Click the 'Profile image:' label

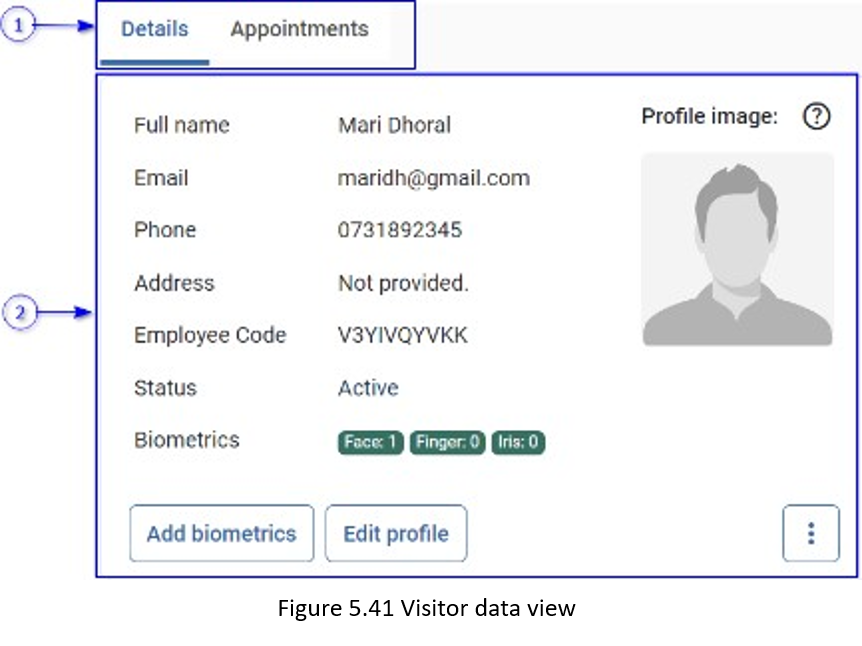pyautogui.click(x=709, y=117)
